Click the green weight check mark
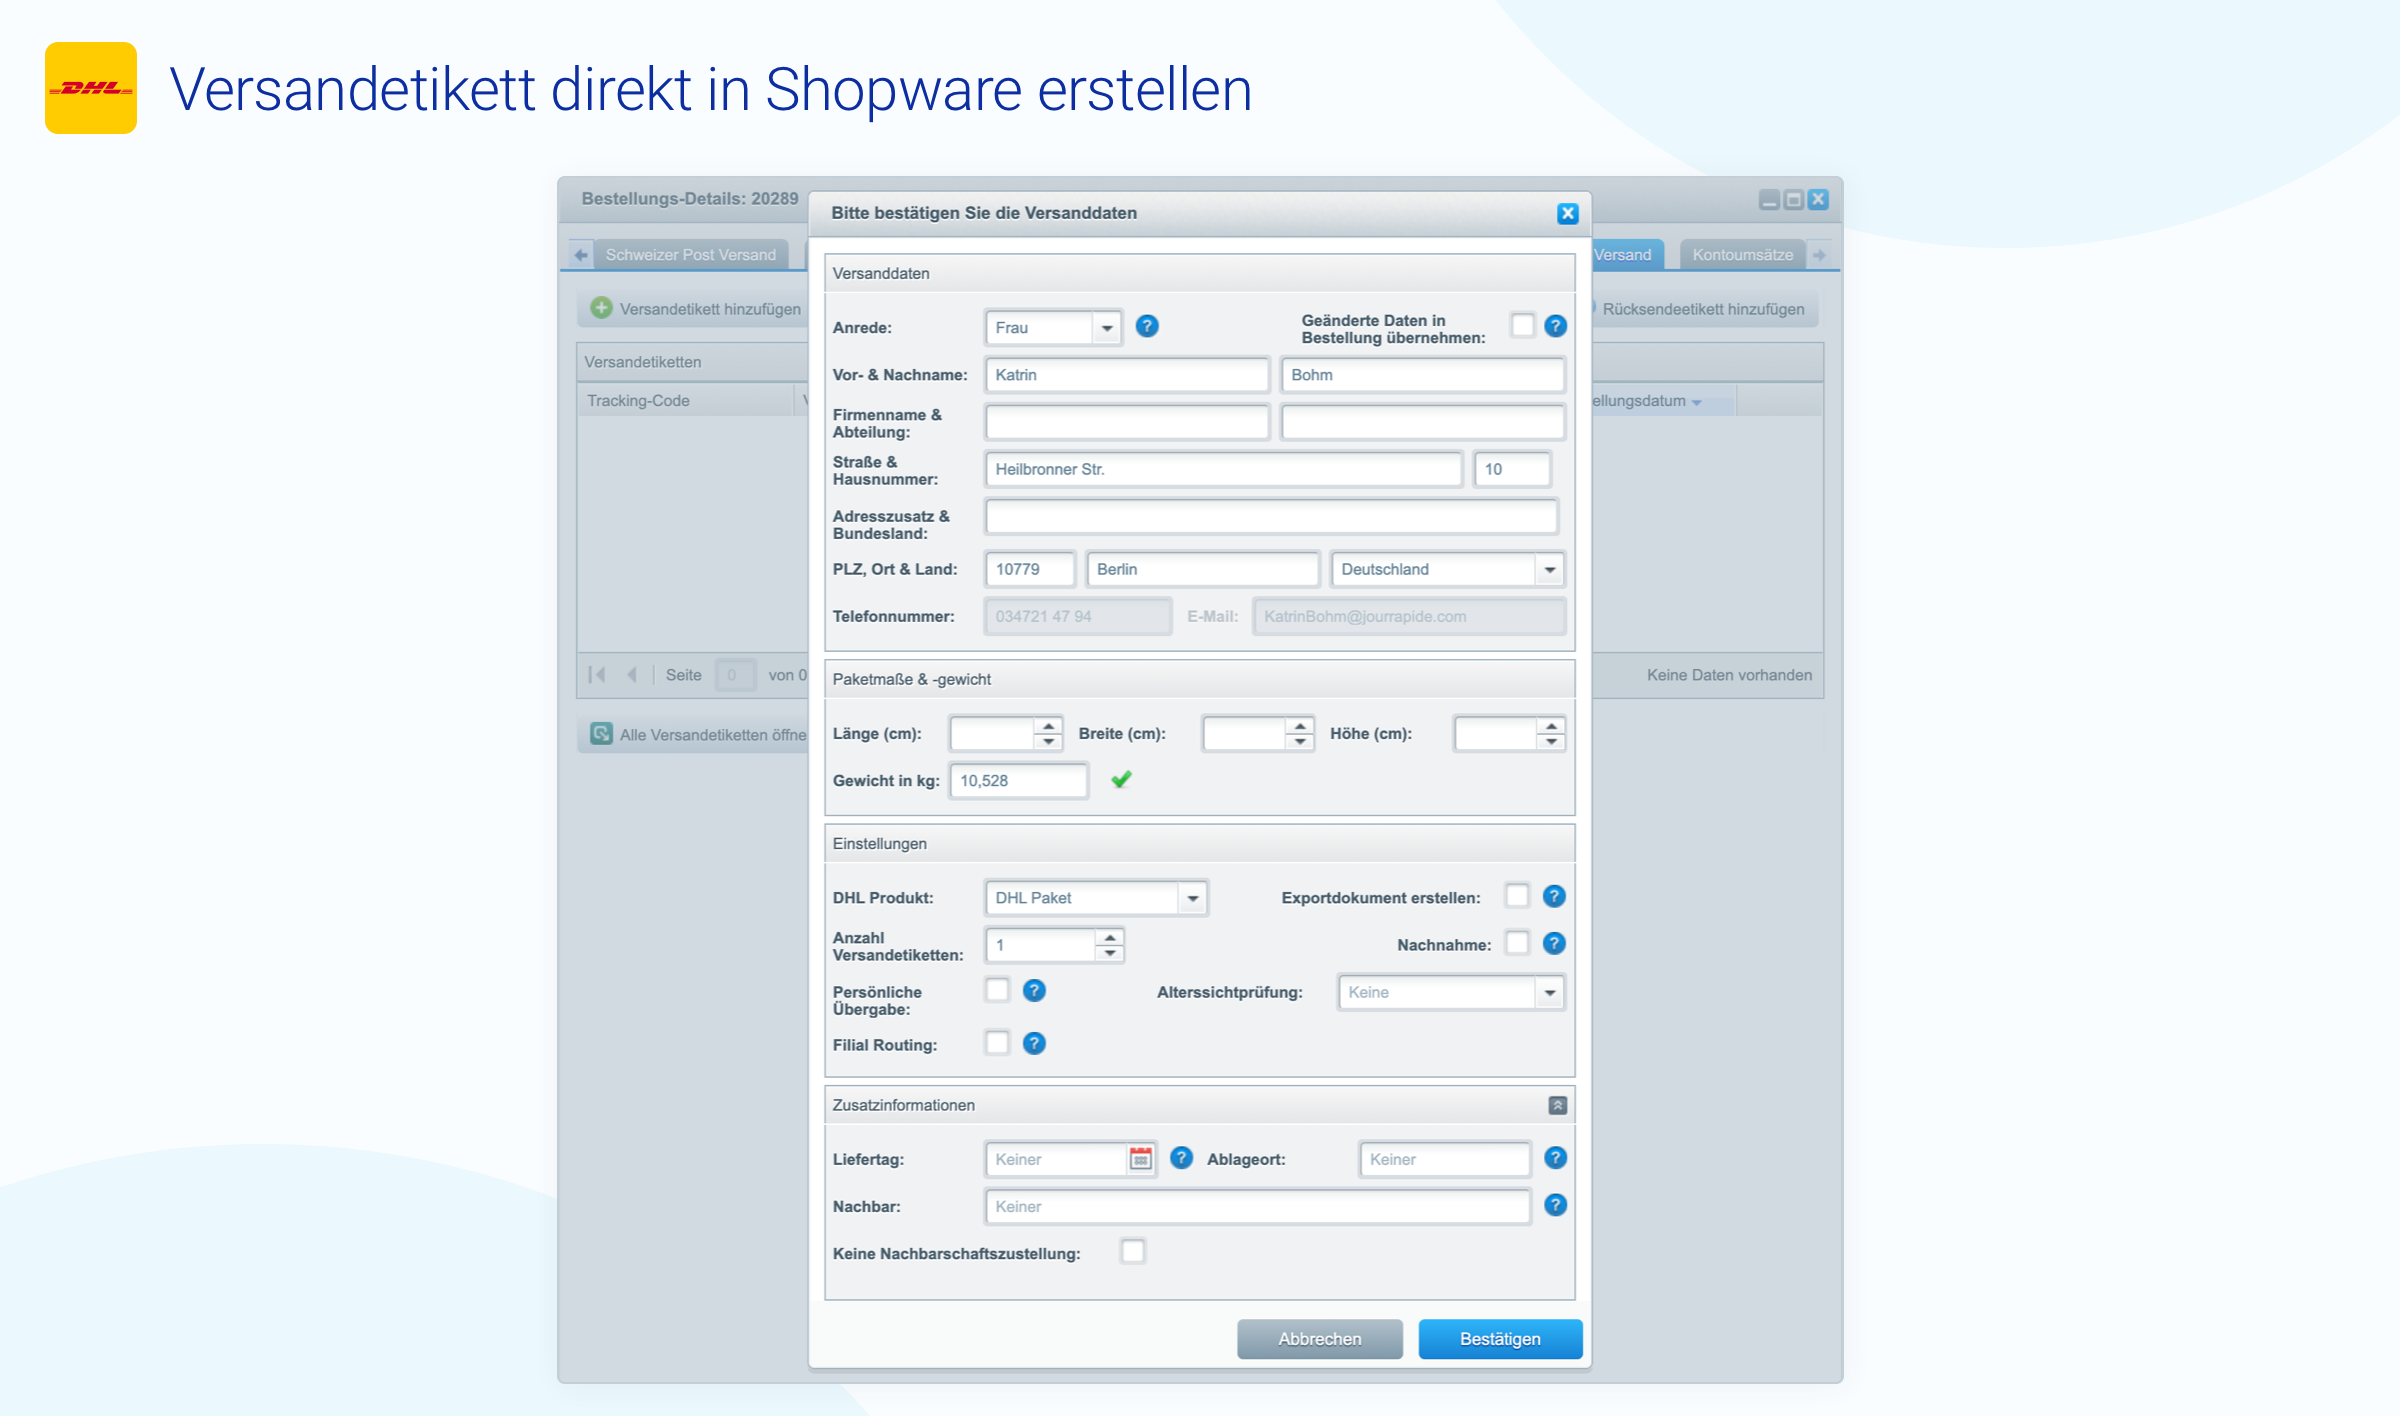The height and width of the screenshot is (1416, 2400). tap(1121, 779)
